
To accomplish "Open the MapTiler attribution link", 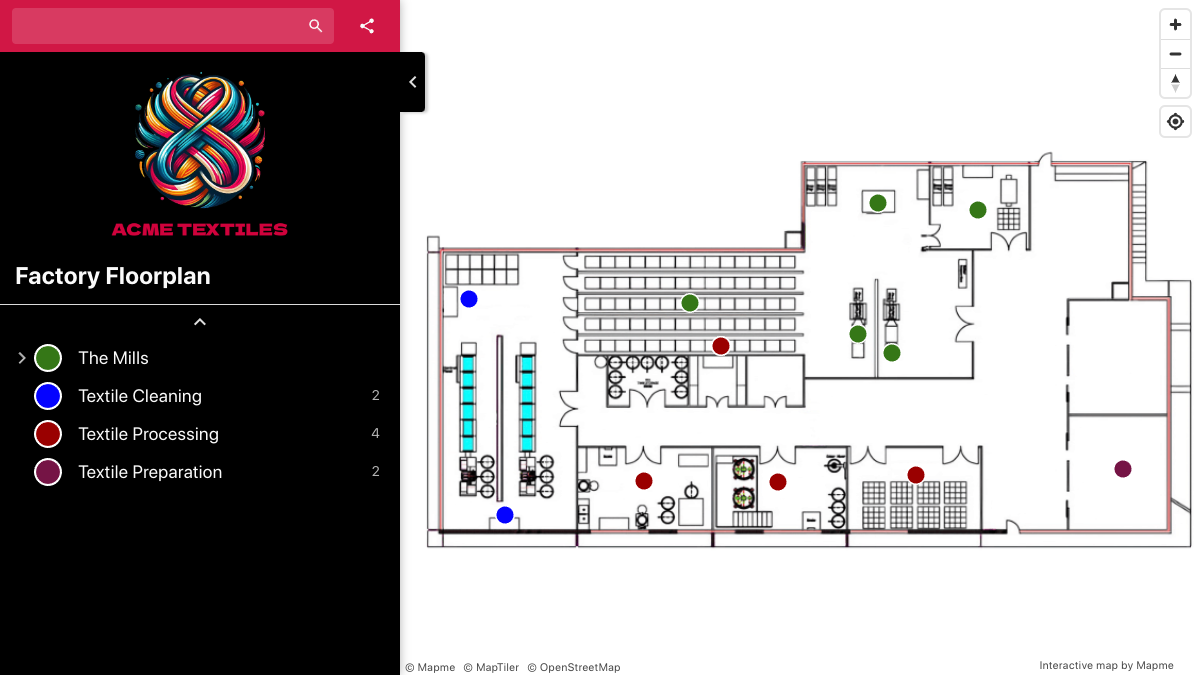I will click(x=491, y=667).
